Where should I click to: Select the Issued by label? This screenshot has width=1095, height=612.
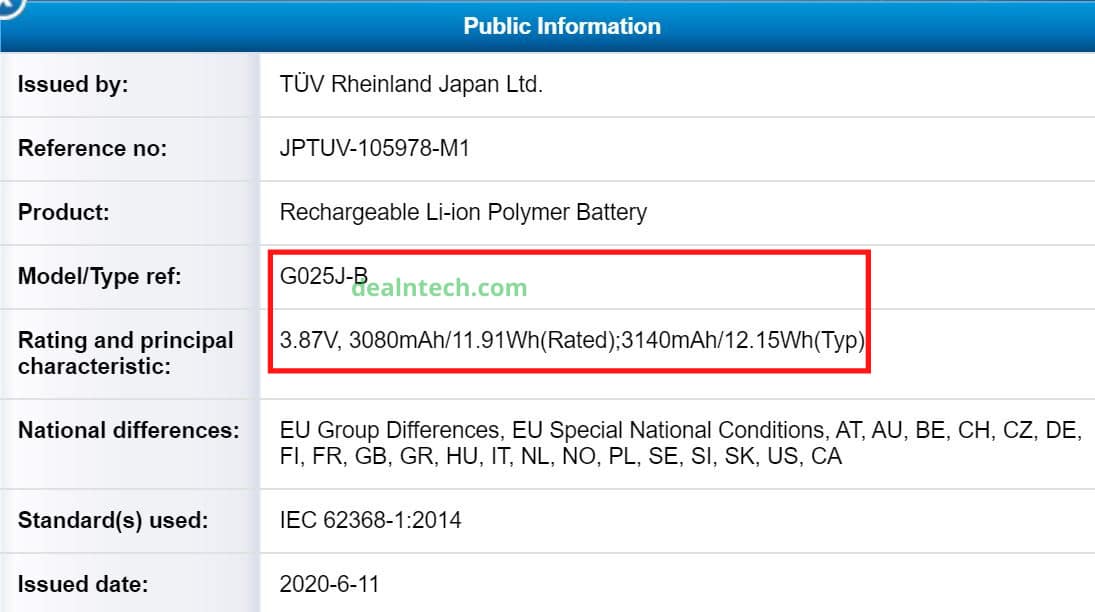[x=73, y=84]
